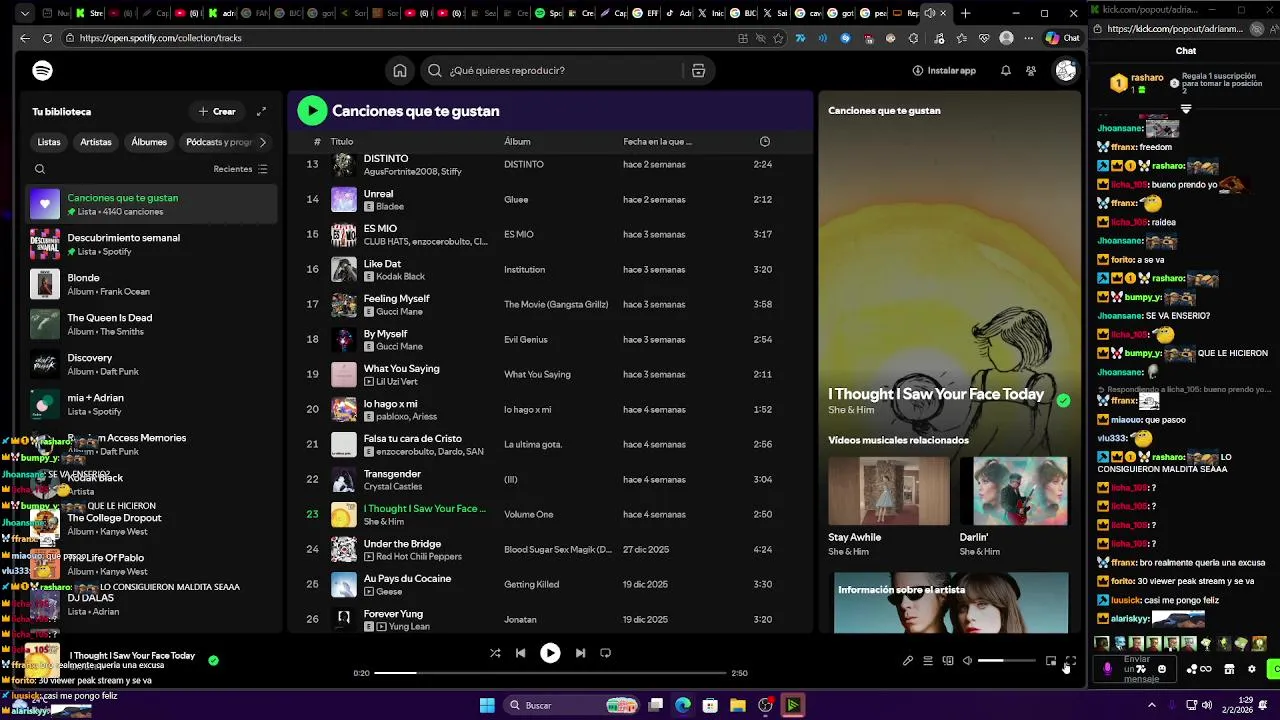
Task: Click Instalar app download link
Action: (944, 71)
